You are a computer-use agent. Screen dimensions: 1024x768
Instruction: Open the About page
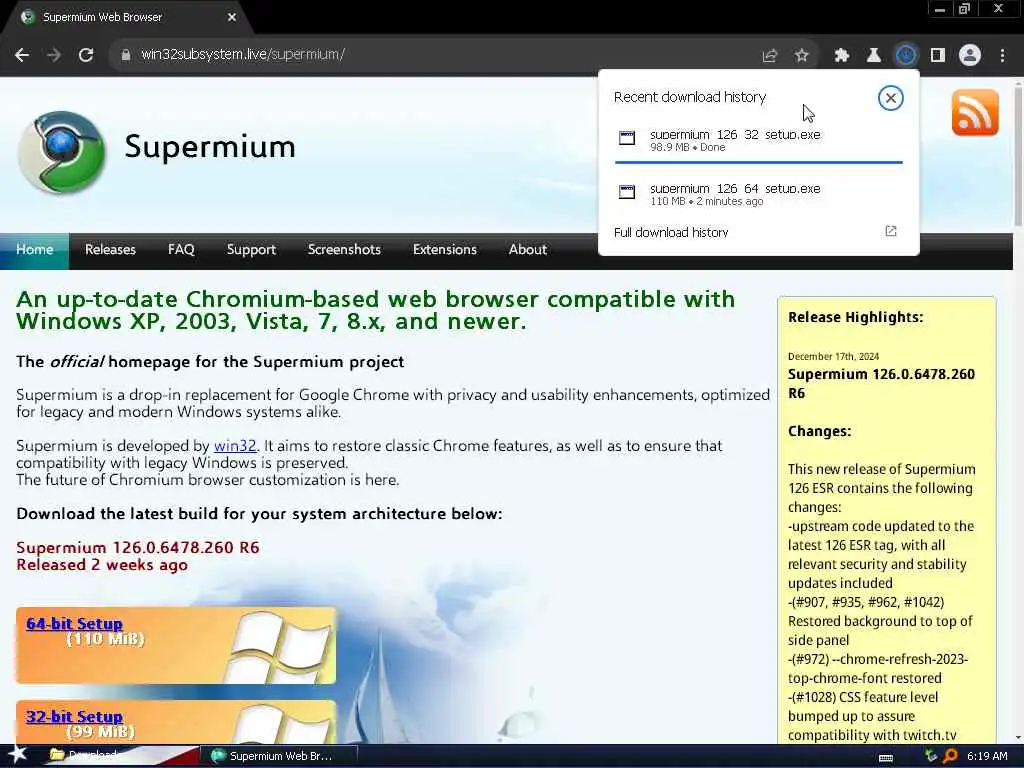(528, 250)
